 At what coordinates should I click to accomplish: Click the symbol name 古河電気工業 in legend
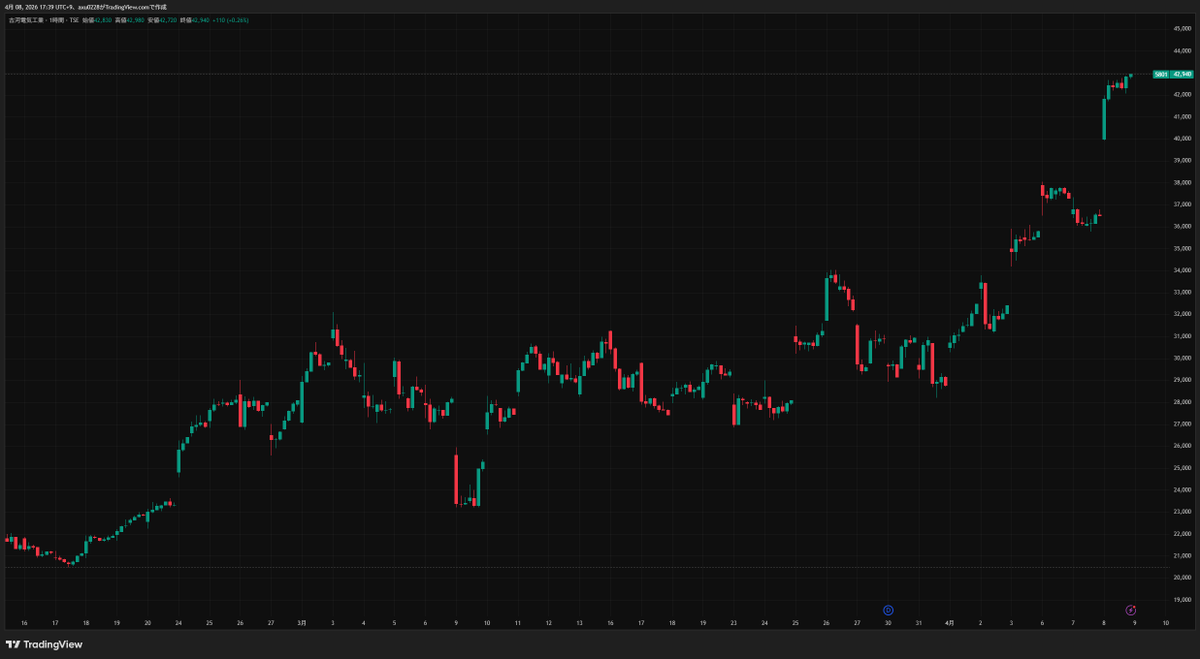click(x=26, y=19)
